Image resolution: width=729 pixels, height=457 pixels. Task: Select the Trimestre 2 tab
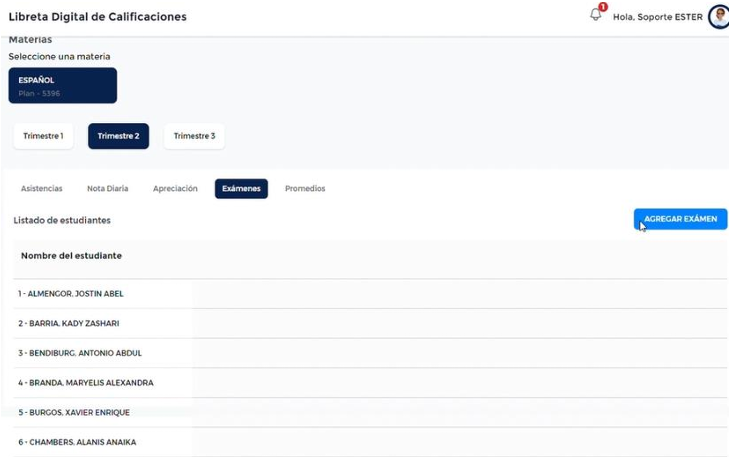[118, 136]
